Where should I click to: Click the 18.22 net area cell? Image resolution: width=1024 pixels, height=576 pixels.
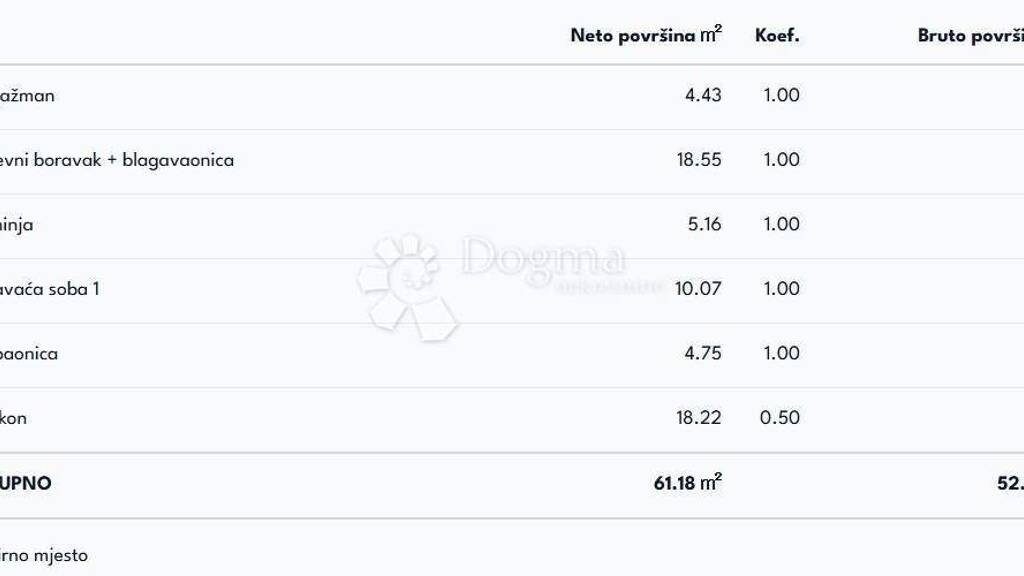(699, 418)
